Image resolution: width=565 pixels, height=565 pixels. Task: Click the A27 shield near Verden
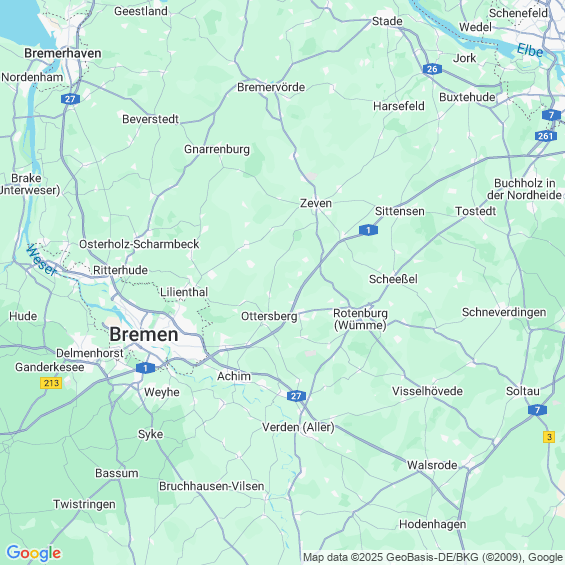point(296,396)
